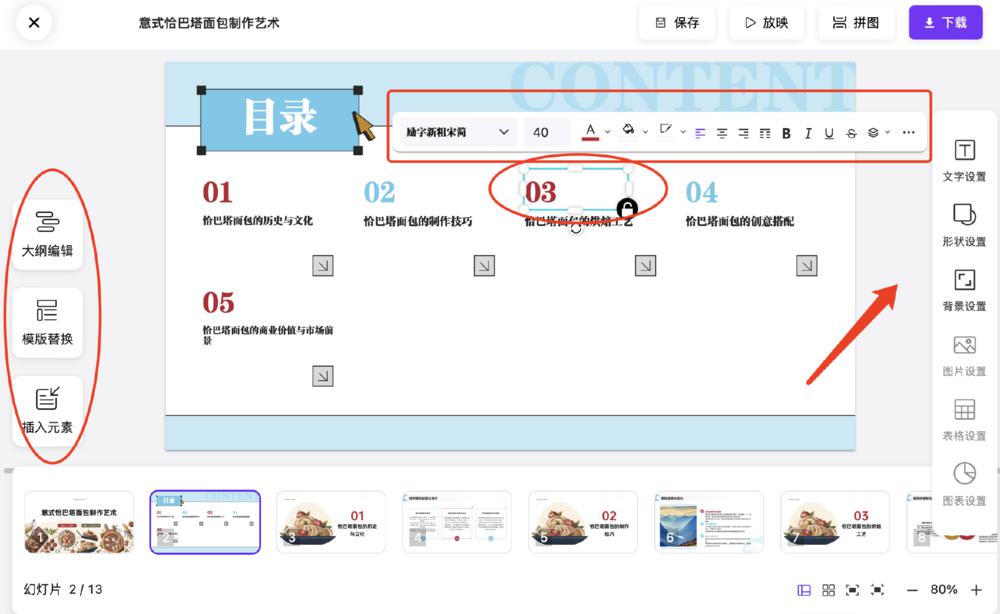Click the 保存 save button
The width and height of the screenshot is (1000, 614).
pos(677,22)
